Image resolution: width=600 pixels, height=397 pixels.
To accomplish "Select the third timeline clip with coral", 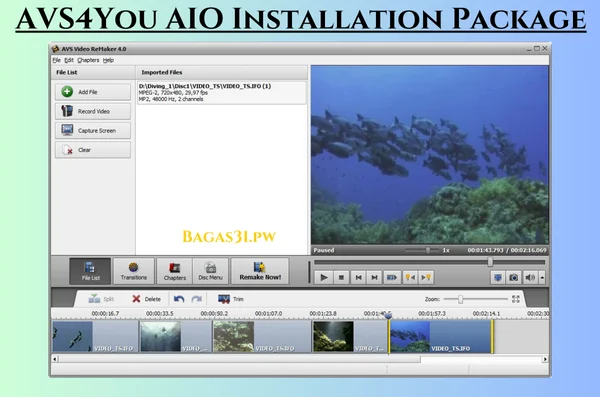I will click(x=262, y=337).
